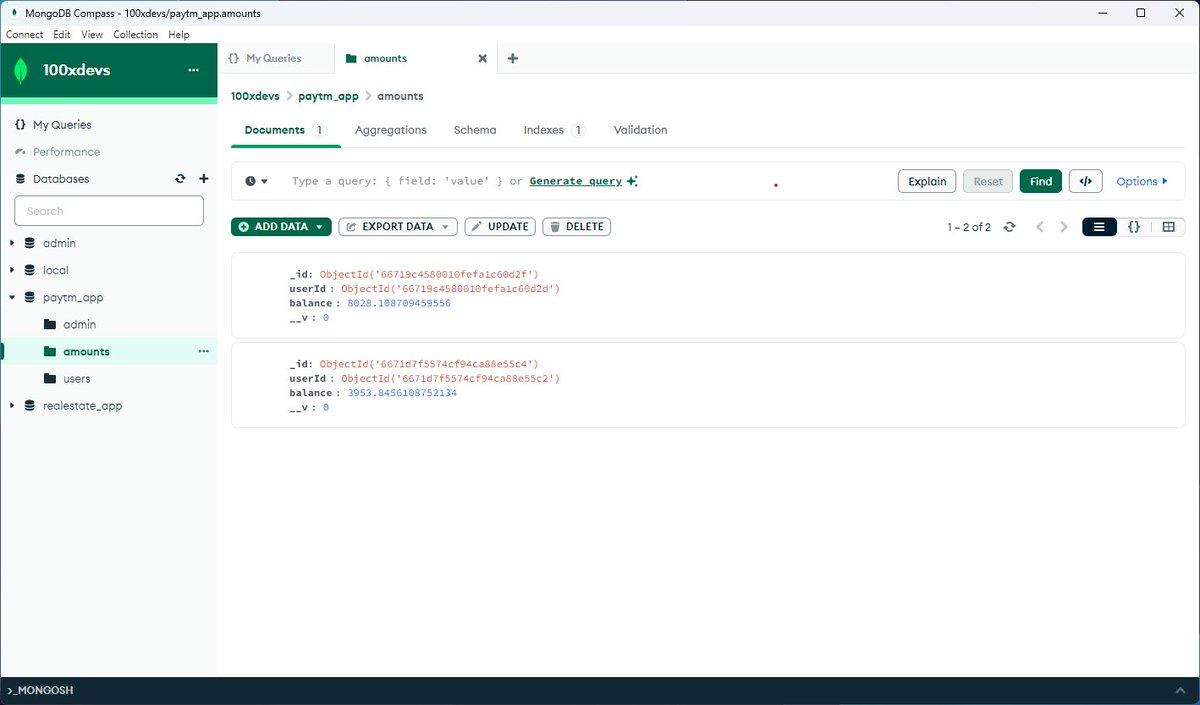
Task: Open the ADD DATA dropdown
Action: (281, 227)
